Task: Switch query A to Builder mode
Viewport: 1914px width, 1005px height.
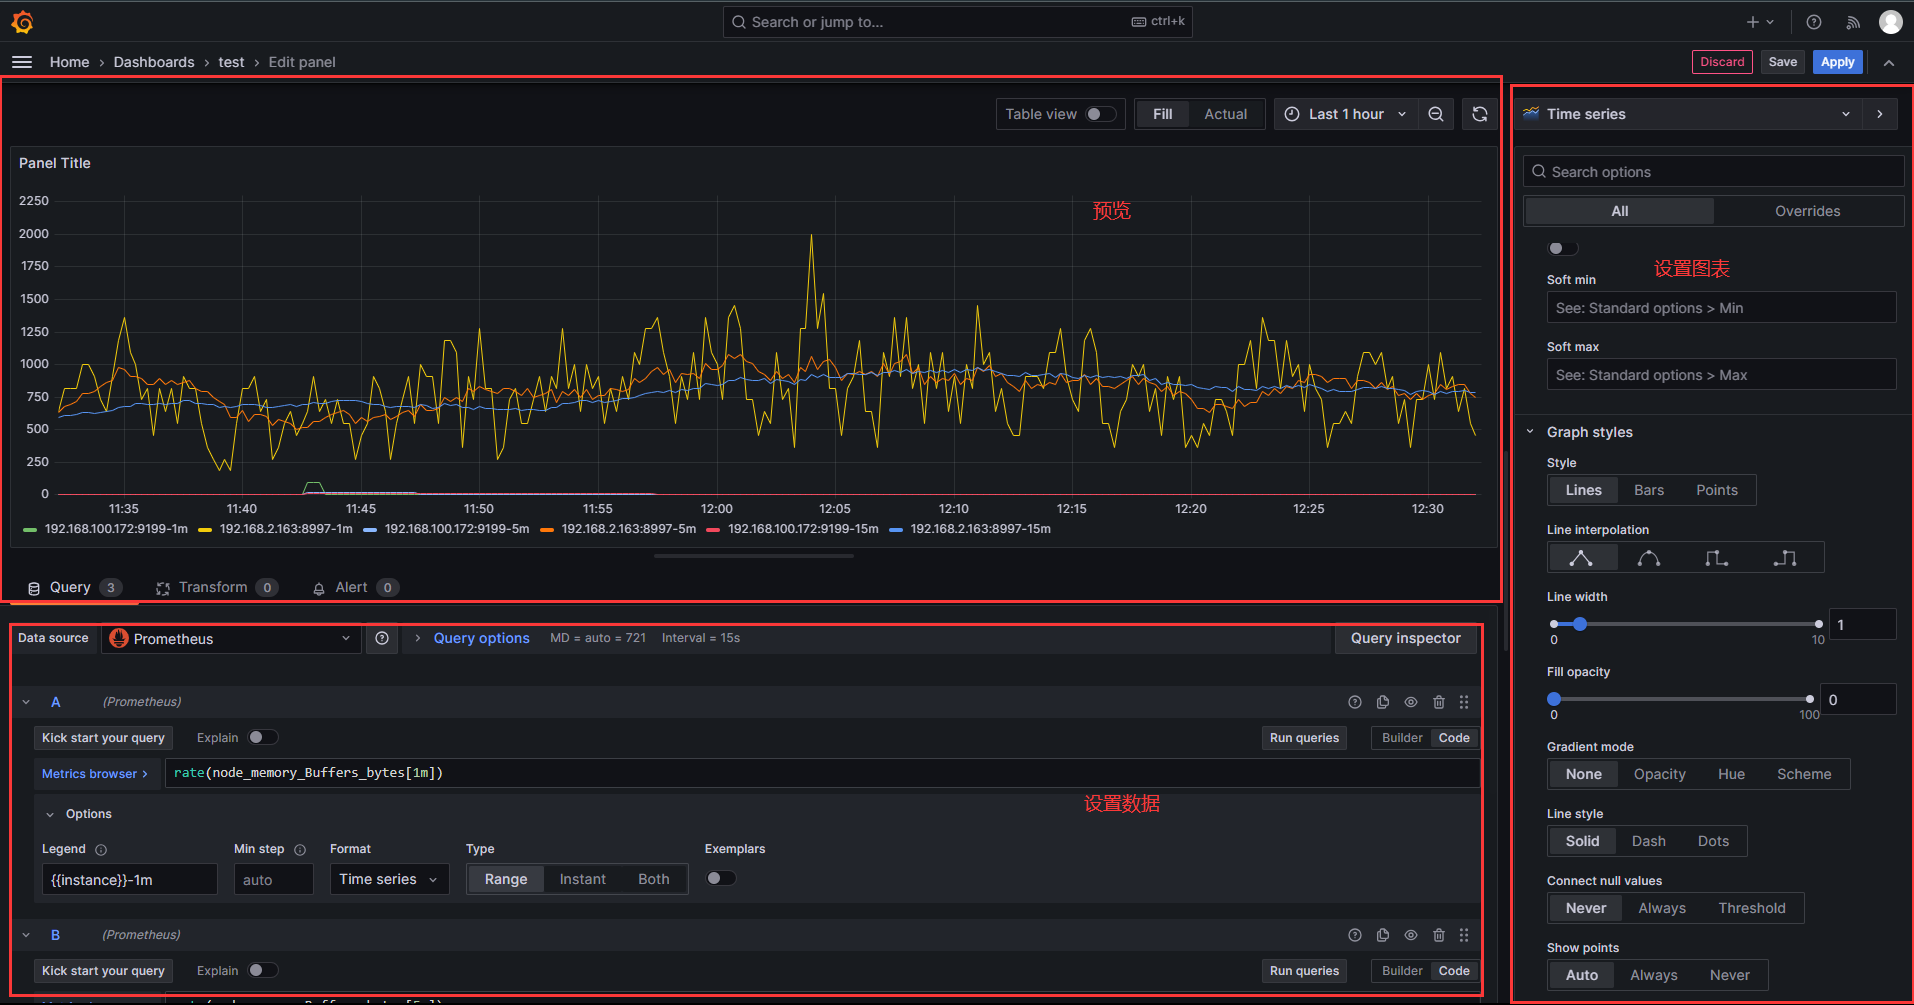Action: [1402, 738]
